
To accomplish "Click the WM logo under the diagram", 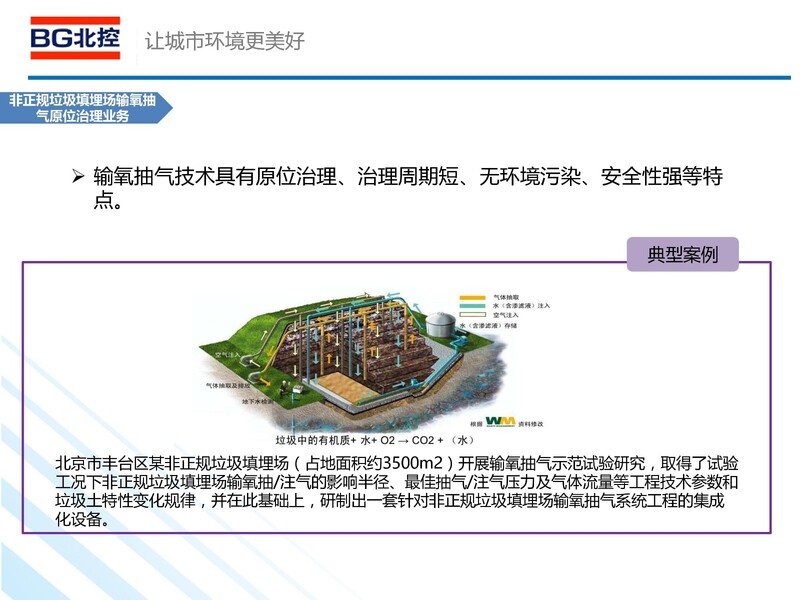I will [x=497, y=422].
